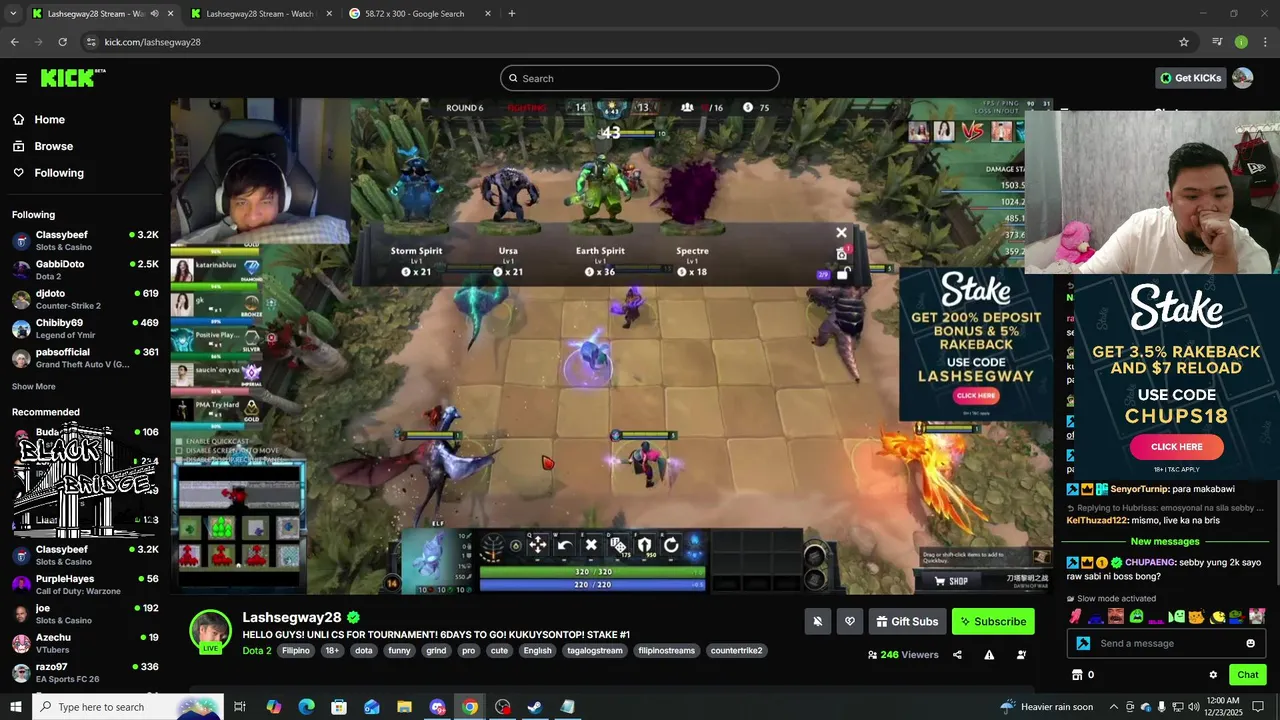Image resolution: width=1280 pixels, height=720 pixels.
Task: Report stream via warning triangle icon
Action: (989, 655)
